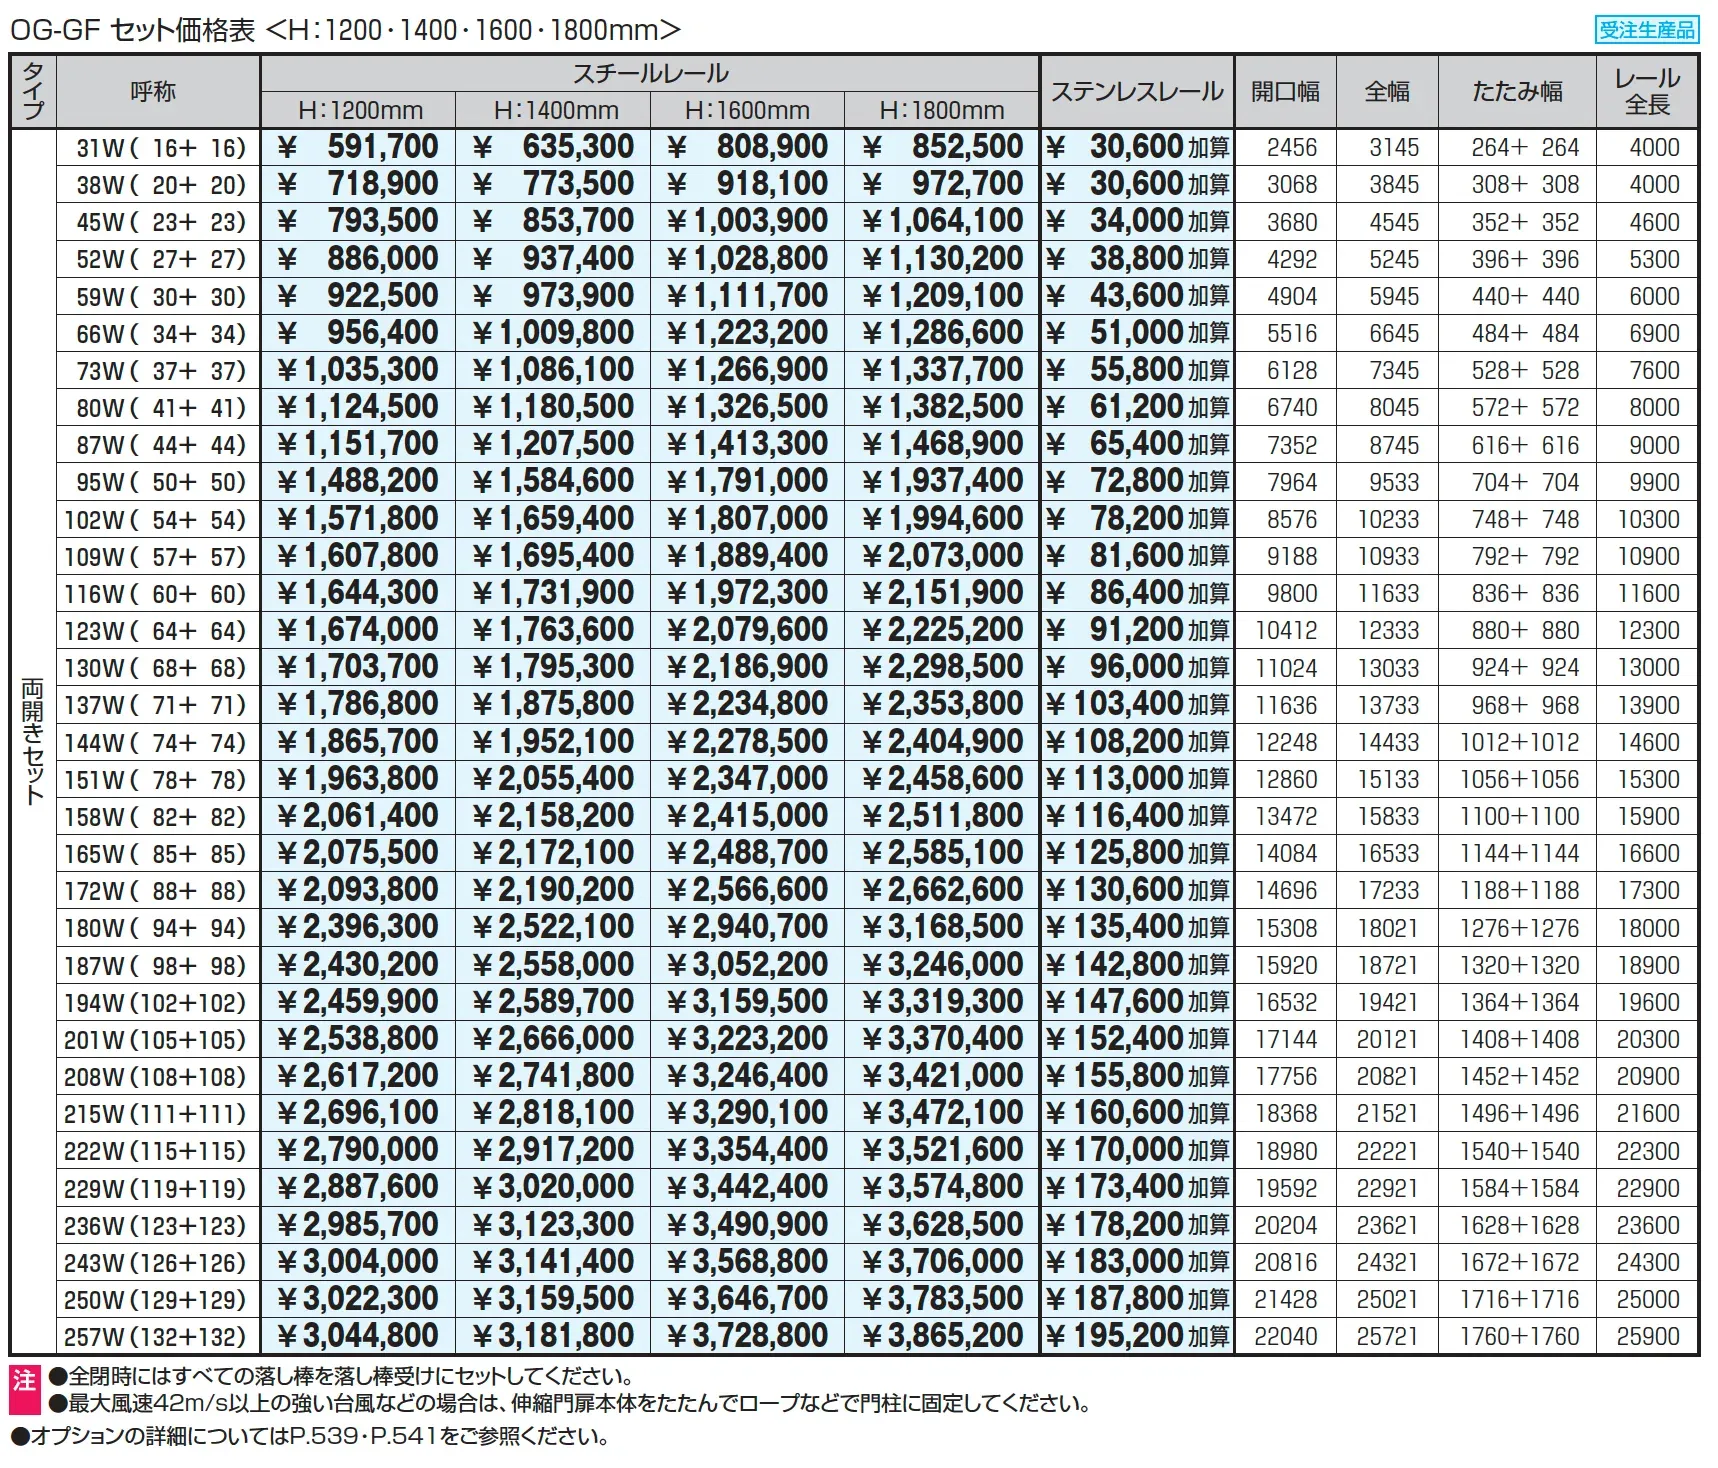Click the H:1600mm sub-header

click(x=747, y=110)
